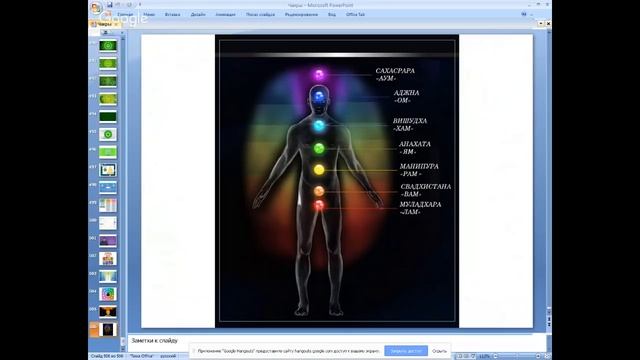Open the quick access toolbar customize arrow
Viewport: 640px width, 360px height.
click(x=140, y=5)
